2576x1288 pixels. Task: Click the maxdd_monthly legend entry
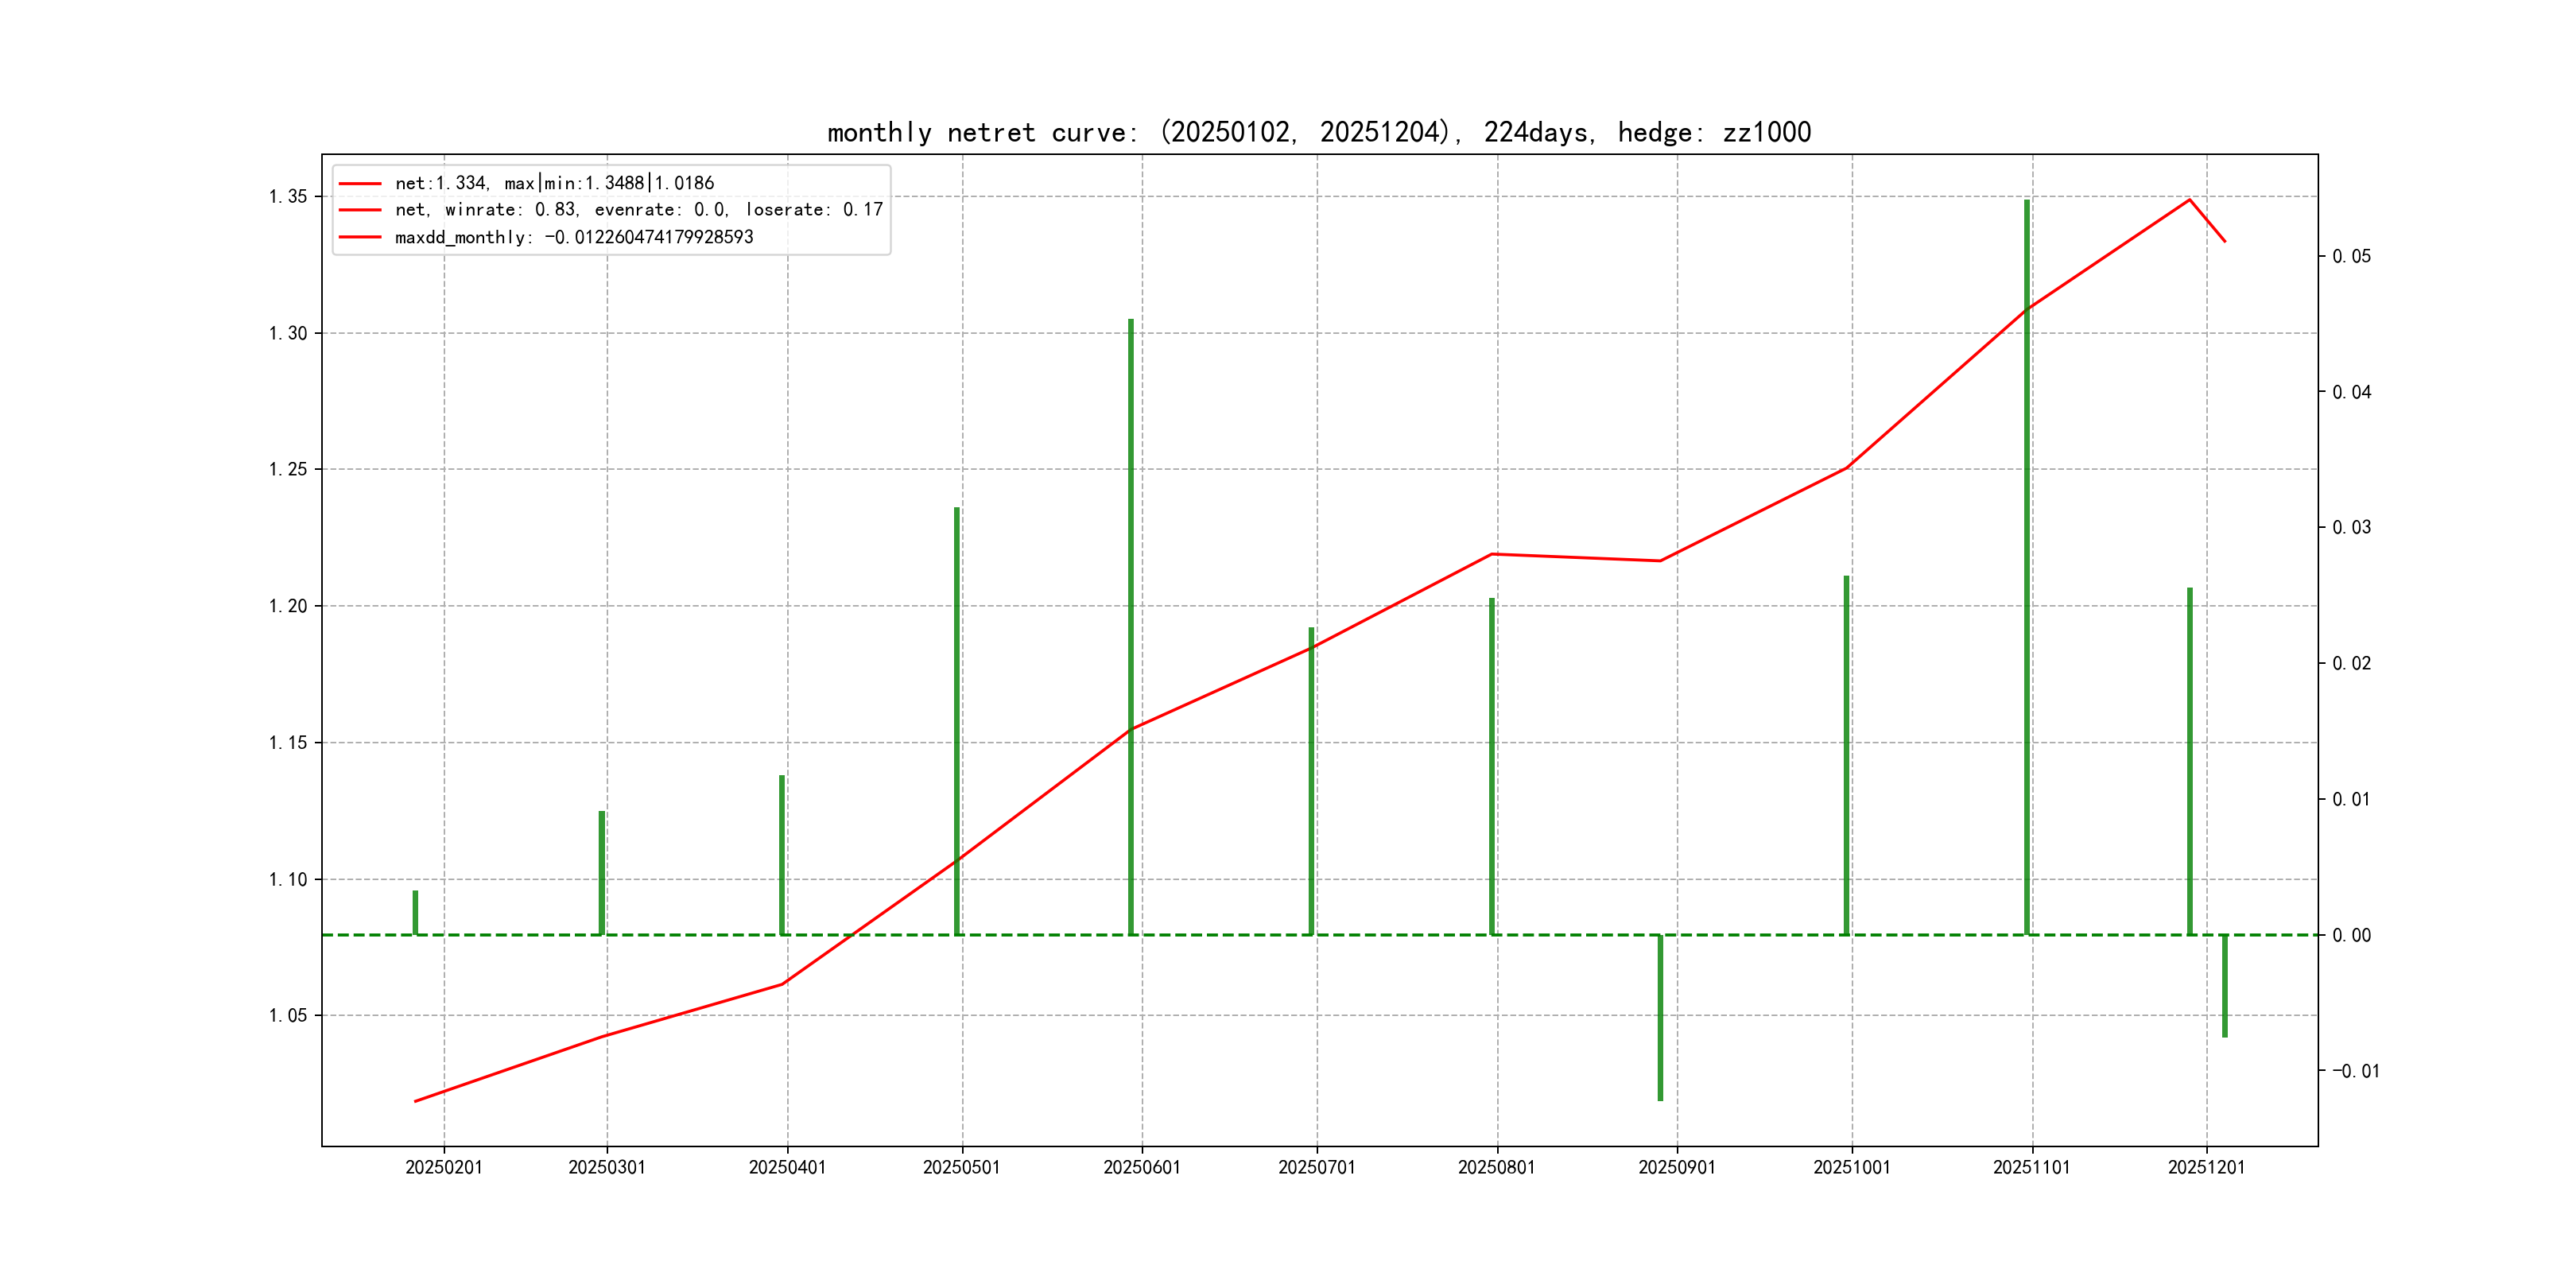[573, 237]
